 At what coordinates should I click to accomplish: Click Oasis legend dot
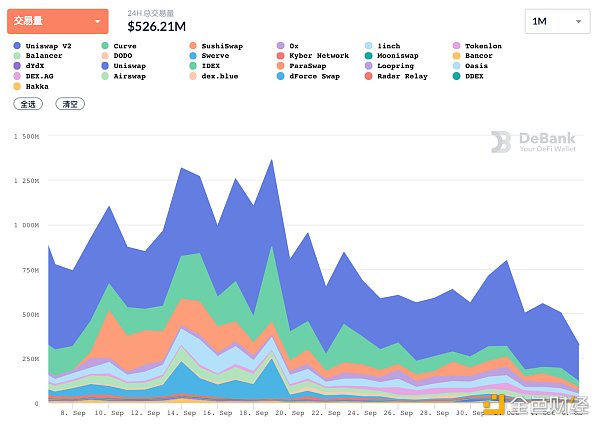(x=456, y=65)
